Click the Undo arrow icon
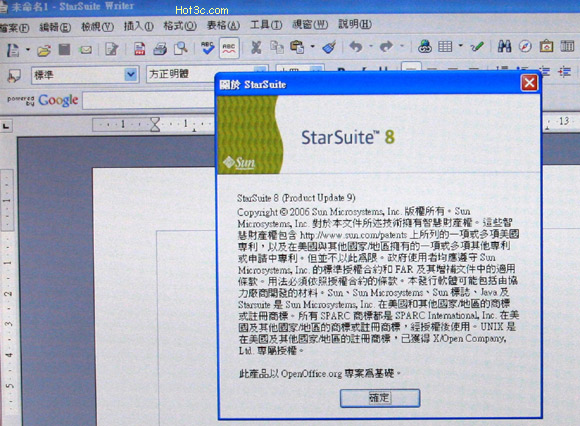 pyautogui.click(x=356, y=47)
